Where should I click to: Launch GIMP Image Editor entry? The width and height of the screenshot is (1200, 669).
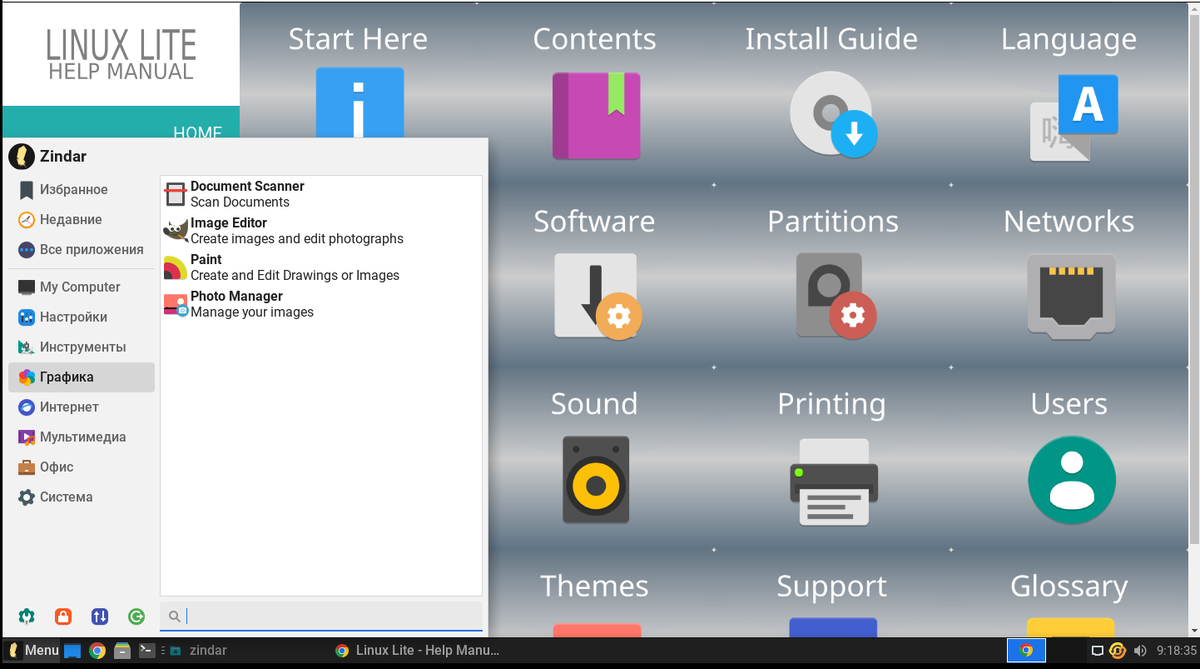[321, 231]
